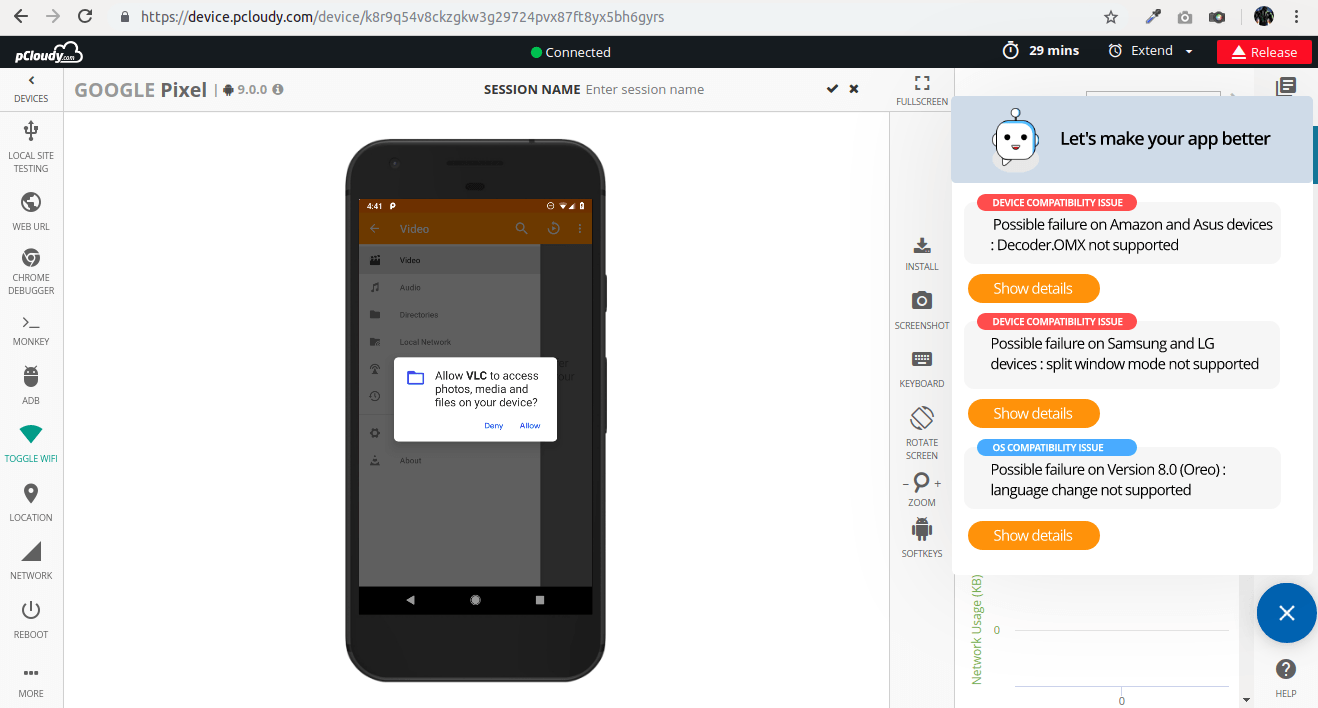The width and height of the screenshot is (1318, 708).
Task: Open the Softkeys panel
Action: 922,538
